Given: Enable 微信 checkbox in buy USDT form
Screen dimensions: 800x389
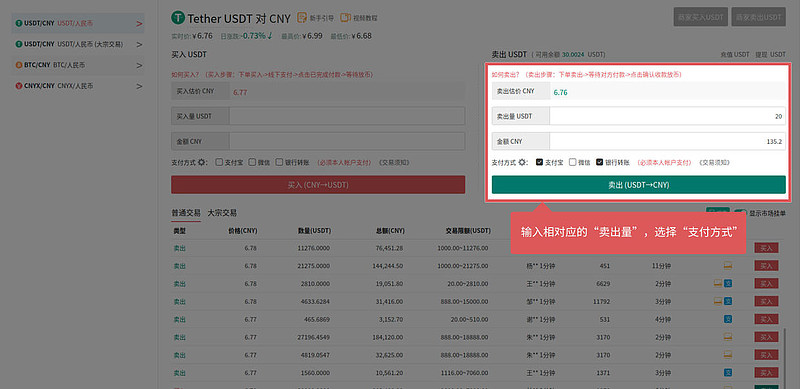Looking at the screenshot, I should [x=252, y=162].
